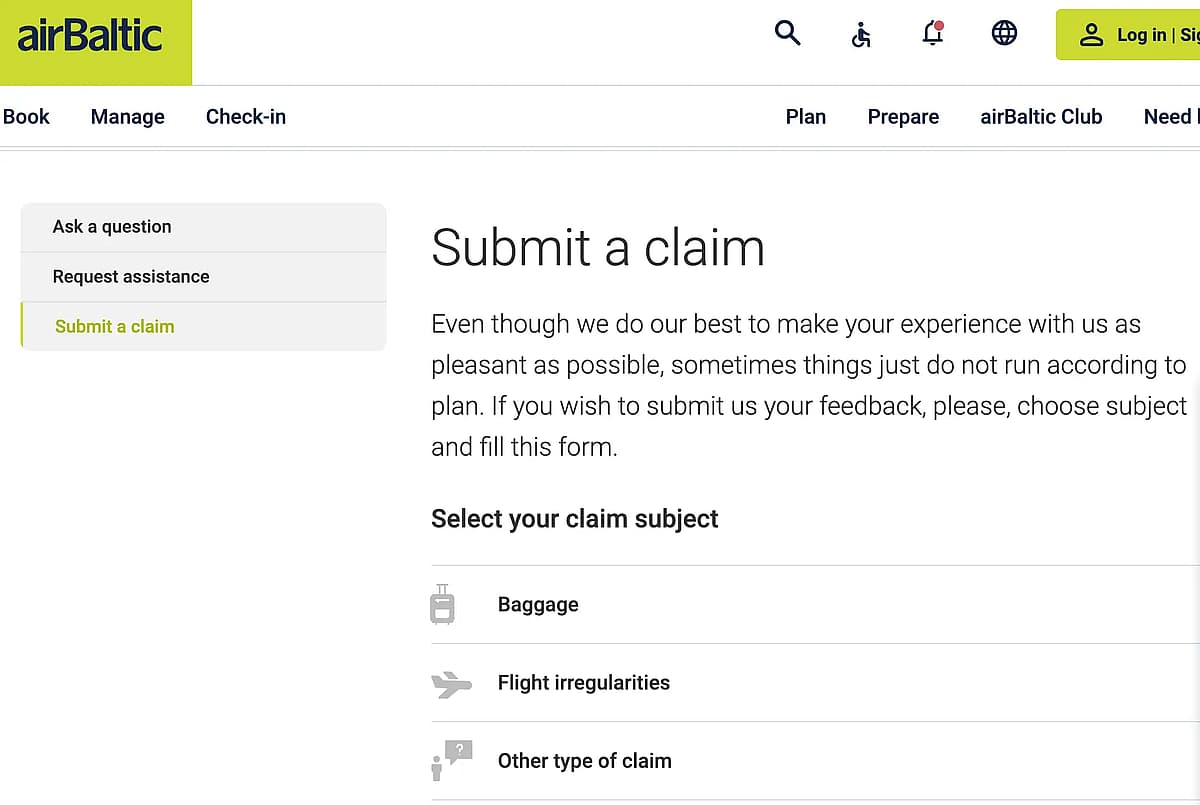Click the user profile icon in Log in button
Viewport: 1200px width, 805px height.
(1091, 35)
